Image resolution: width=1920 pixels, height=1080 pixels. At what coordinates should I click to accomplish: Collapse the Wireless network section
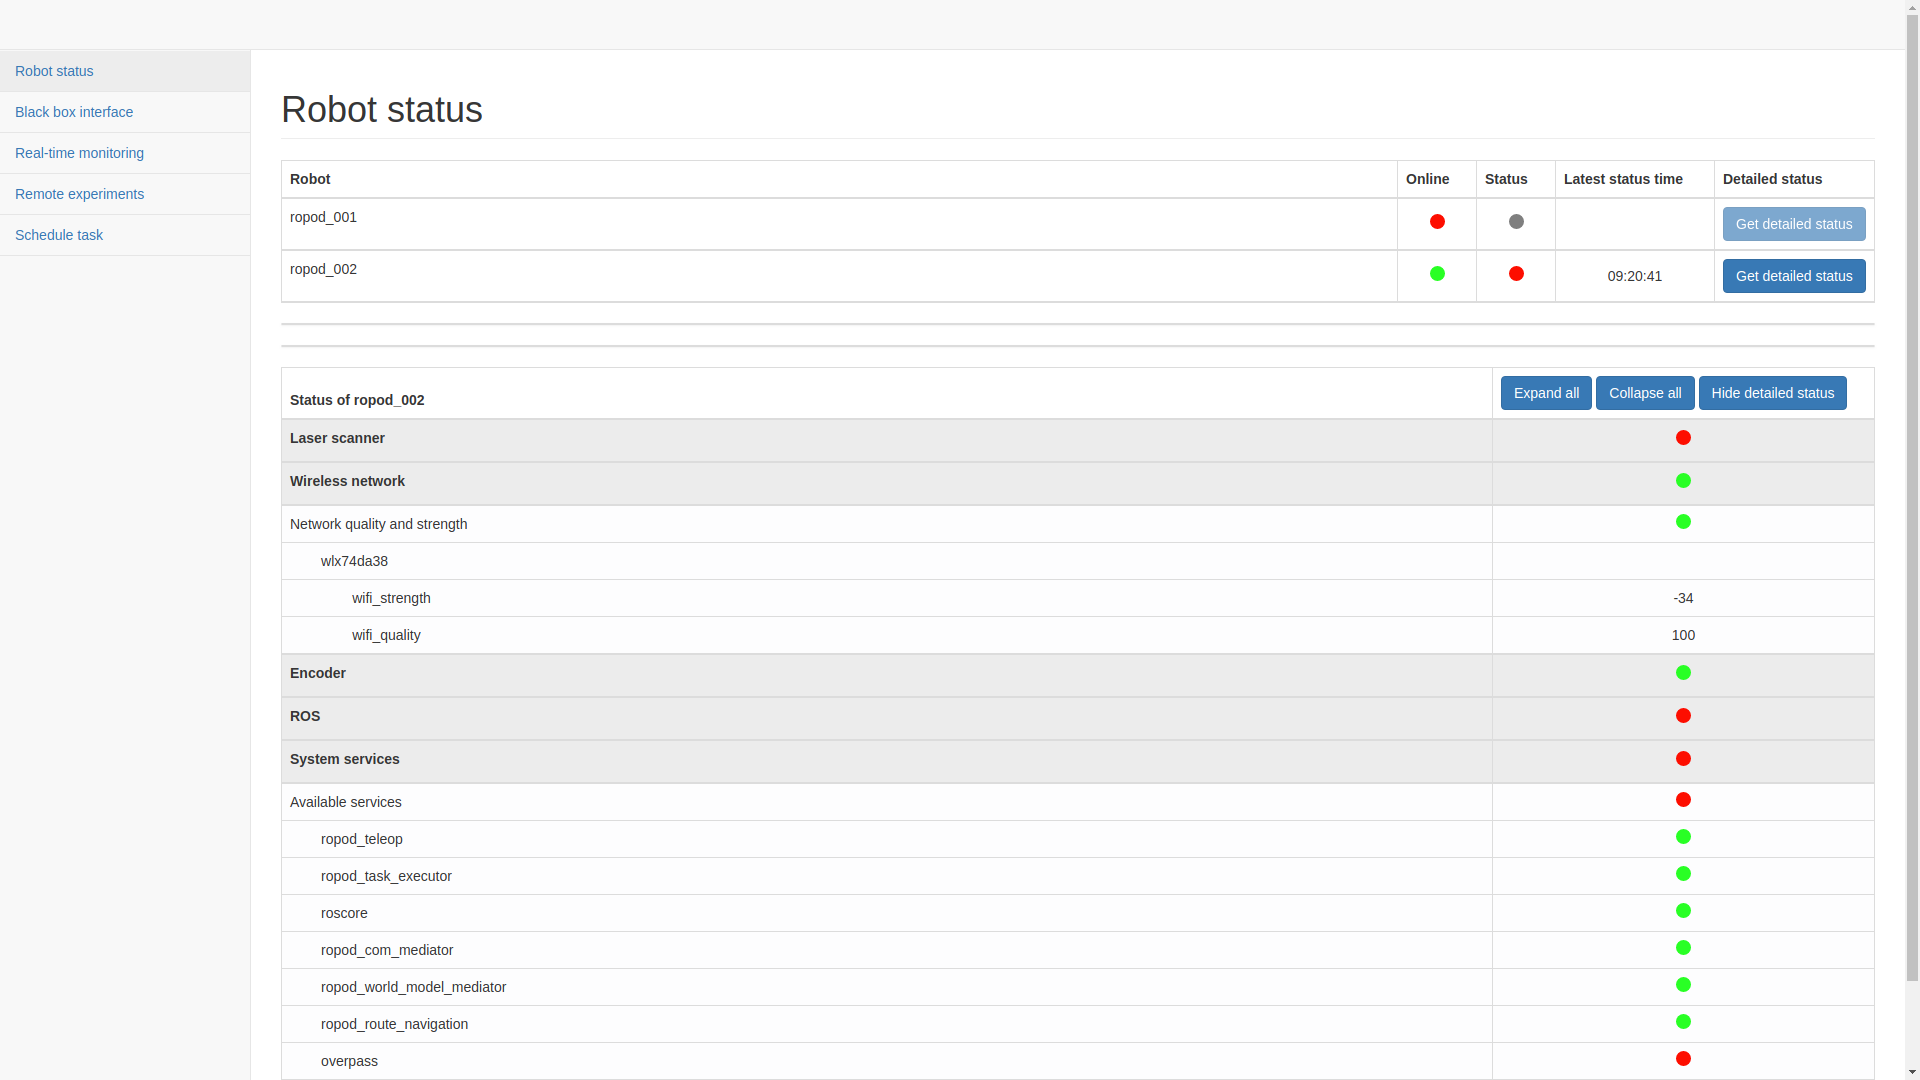tap(347, 482)
